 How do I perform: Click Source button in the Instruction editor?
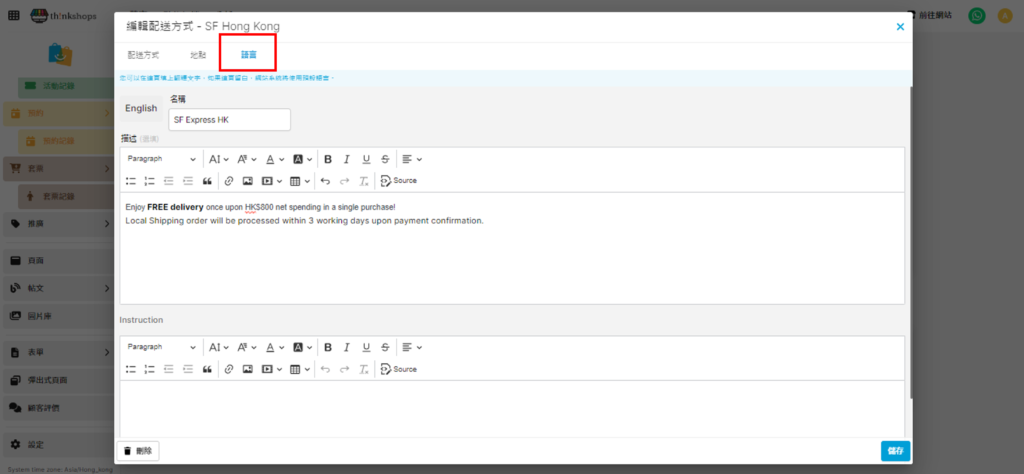(399, 369)
